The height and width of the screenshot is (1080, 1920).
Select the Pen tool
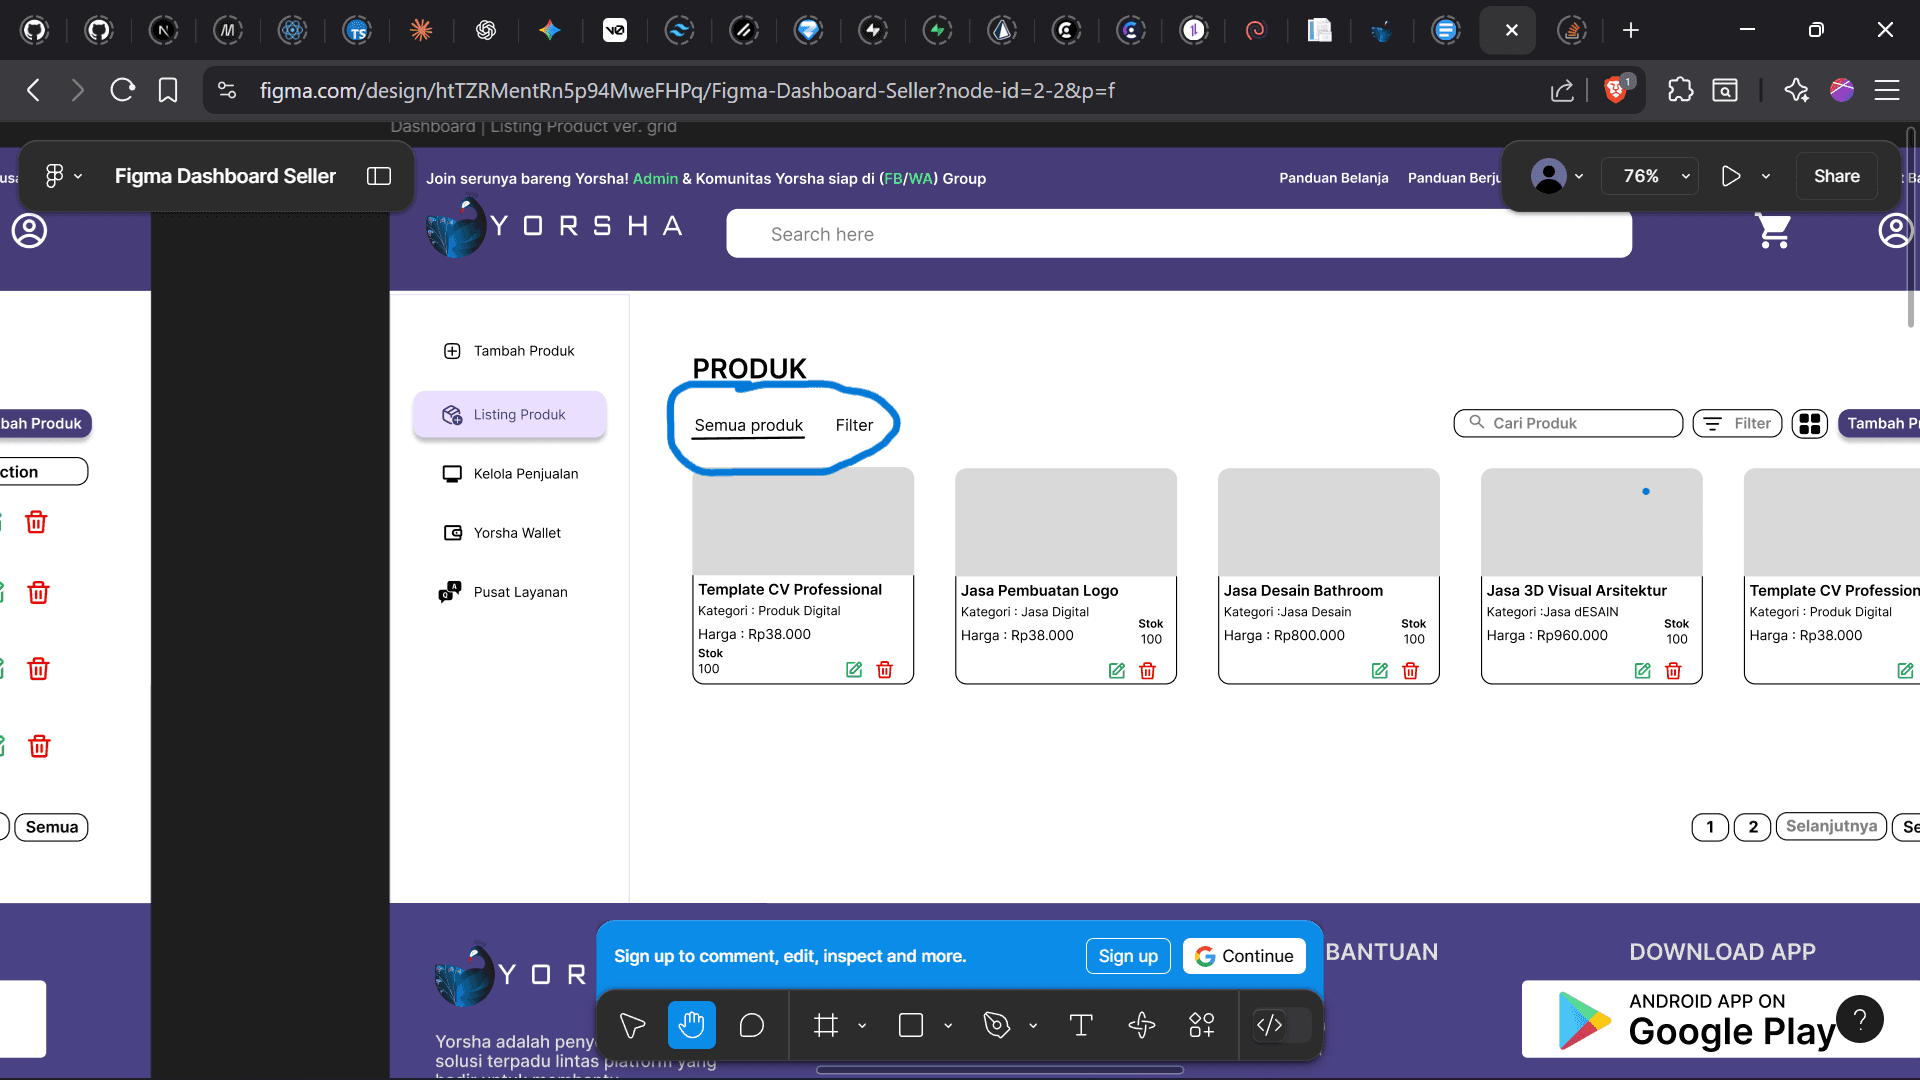coord(996,1025)
